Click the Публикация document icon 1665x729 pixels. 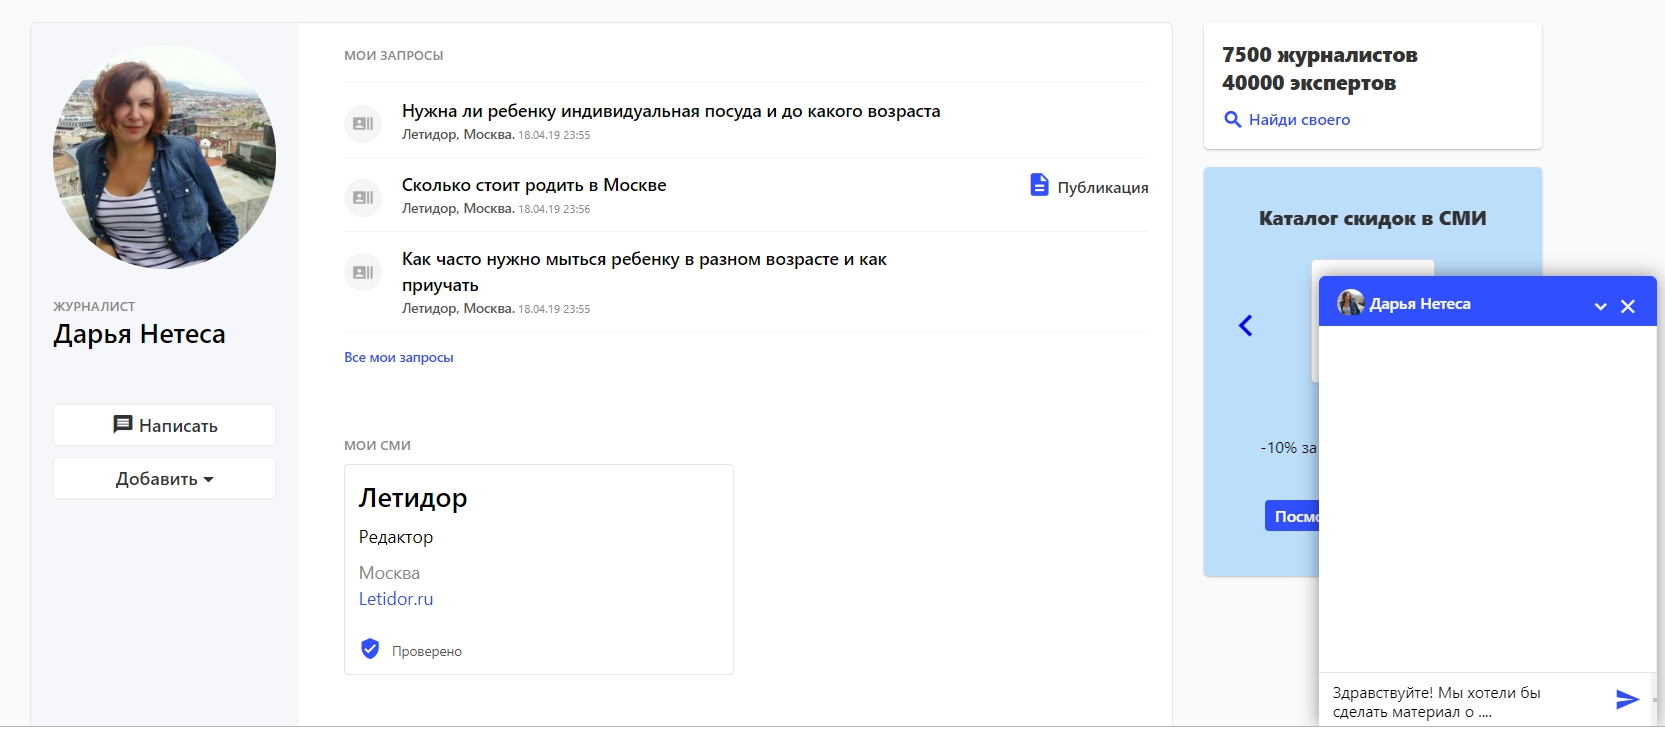(x=1039, y=185)
